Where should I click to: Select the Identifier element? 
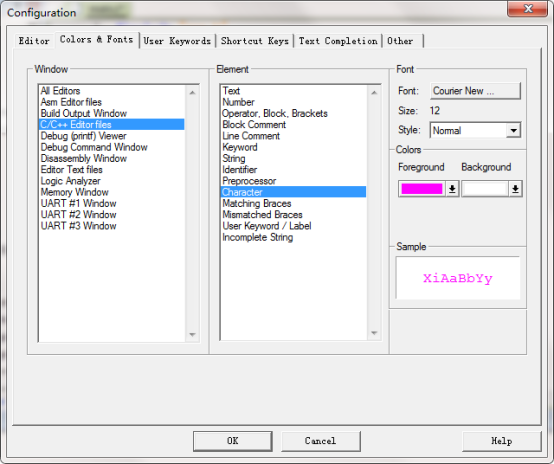[x=293, y=170]
